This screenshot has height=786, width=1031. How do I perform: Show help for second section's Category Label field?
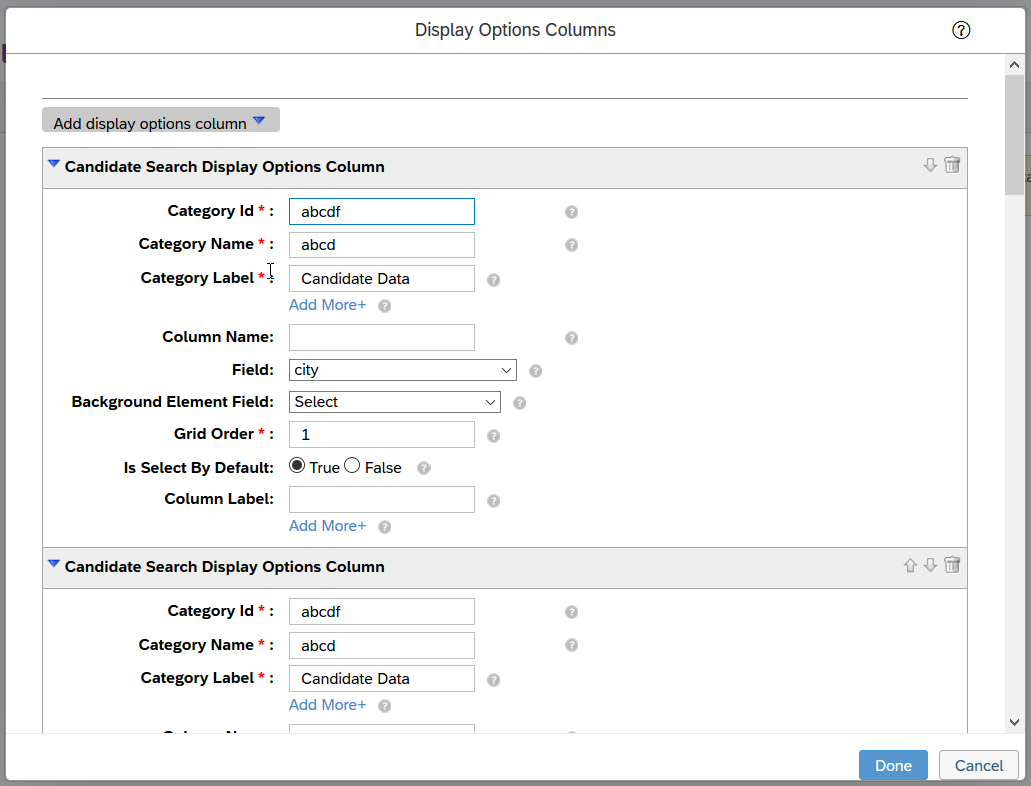coord(493,679)
